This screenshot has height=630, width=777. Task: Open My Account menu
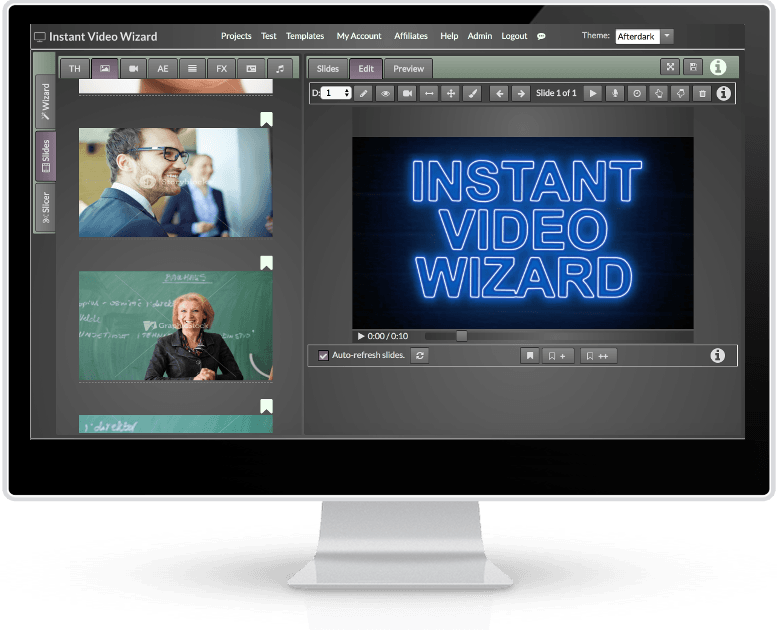[x=359, y=36]
